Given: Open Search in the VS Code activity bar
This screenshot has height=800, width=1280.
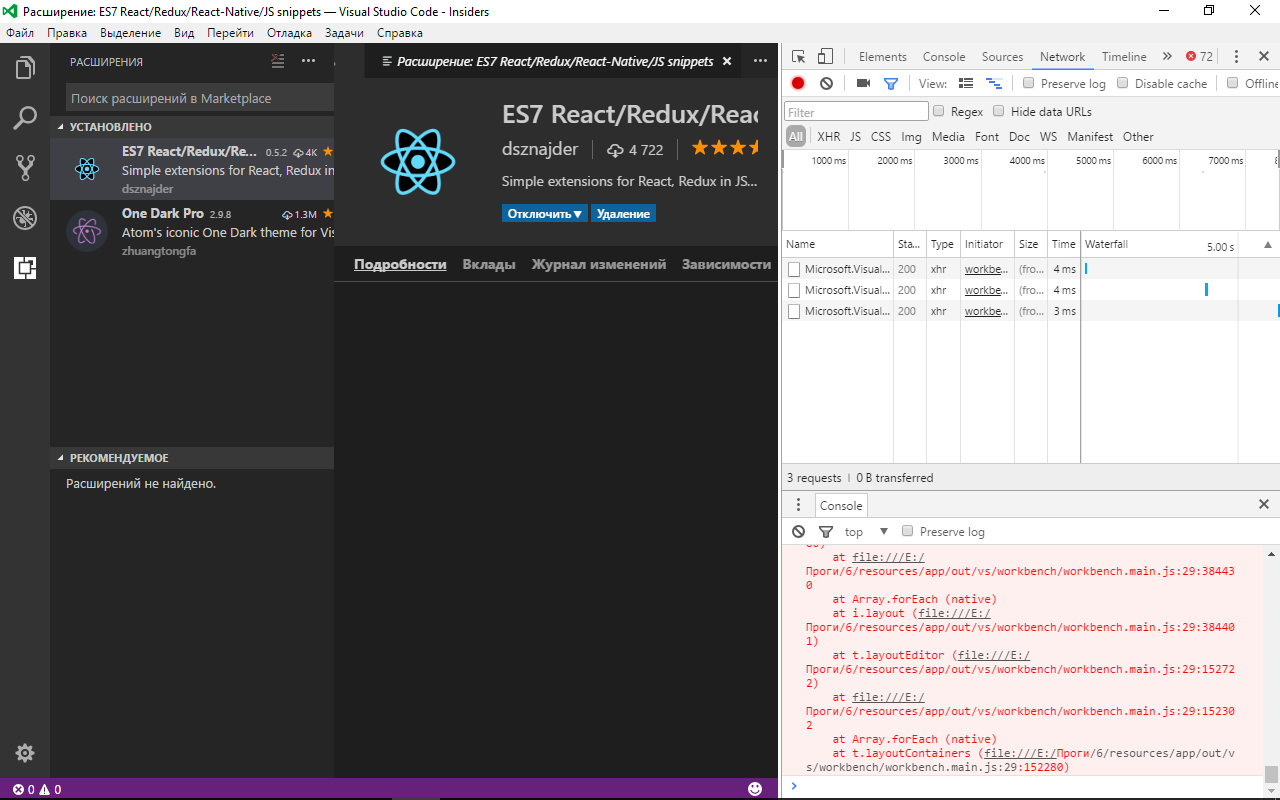Looking at the screenshot, I should point(25,117).
